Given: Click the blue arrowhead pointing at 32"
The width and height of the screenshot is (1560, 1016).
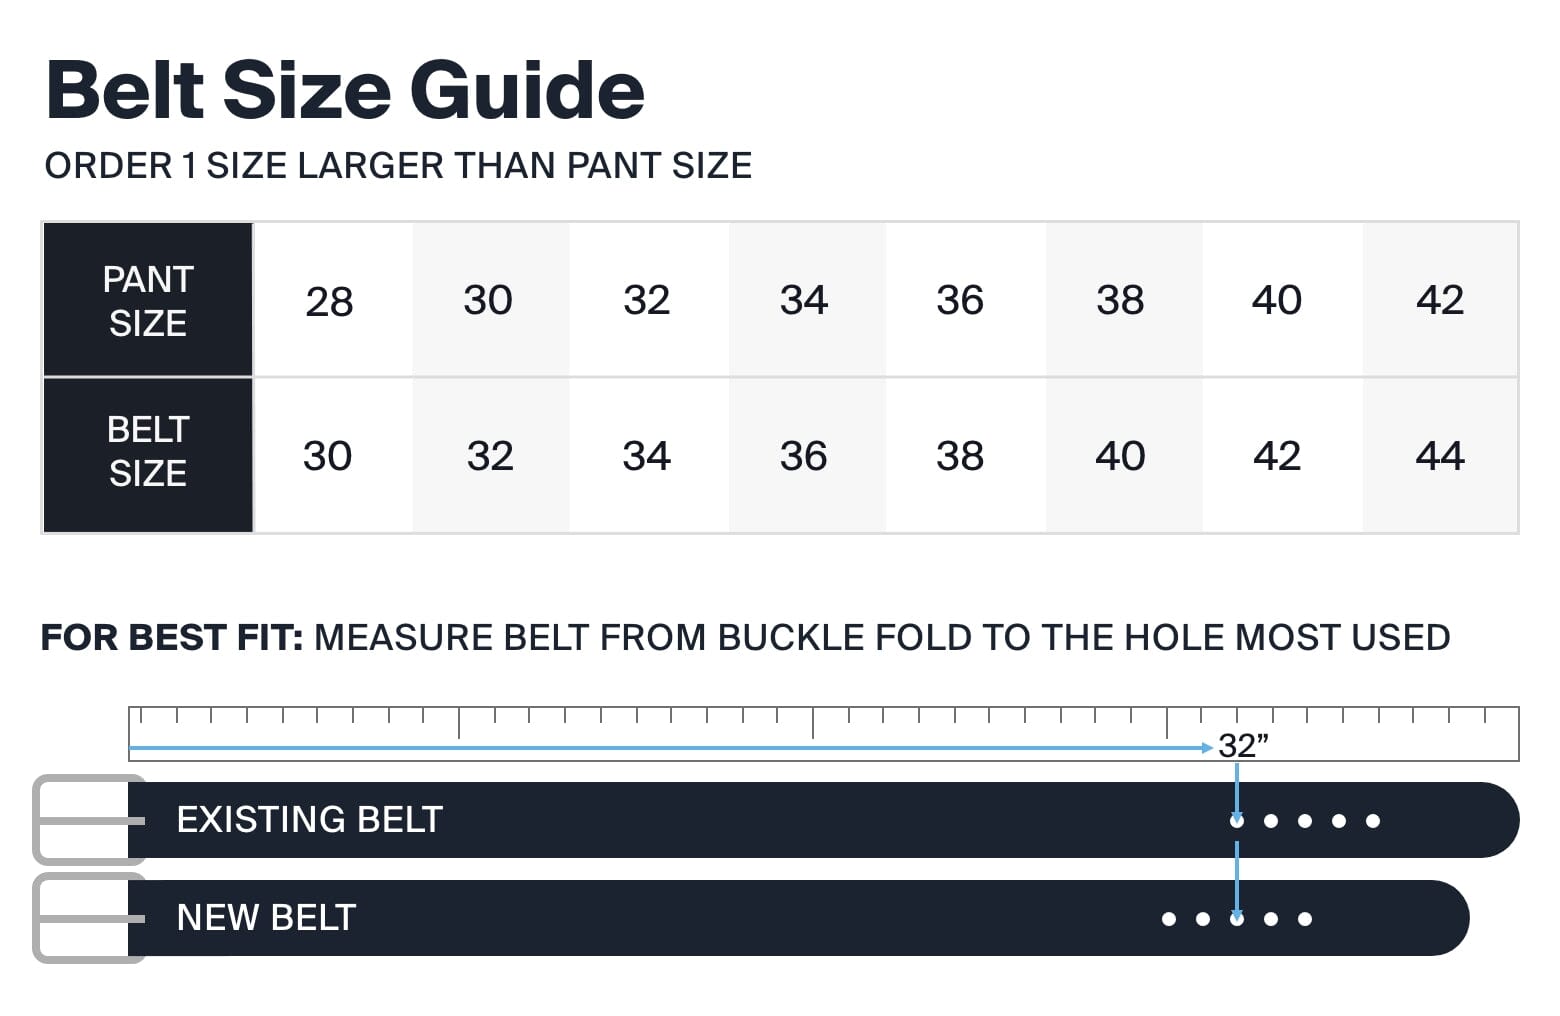Looking at the screenshot, I should click(1207, 748).
